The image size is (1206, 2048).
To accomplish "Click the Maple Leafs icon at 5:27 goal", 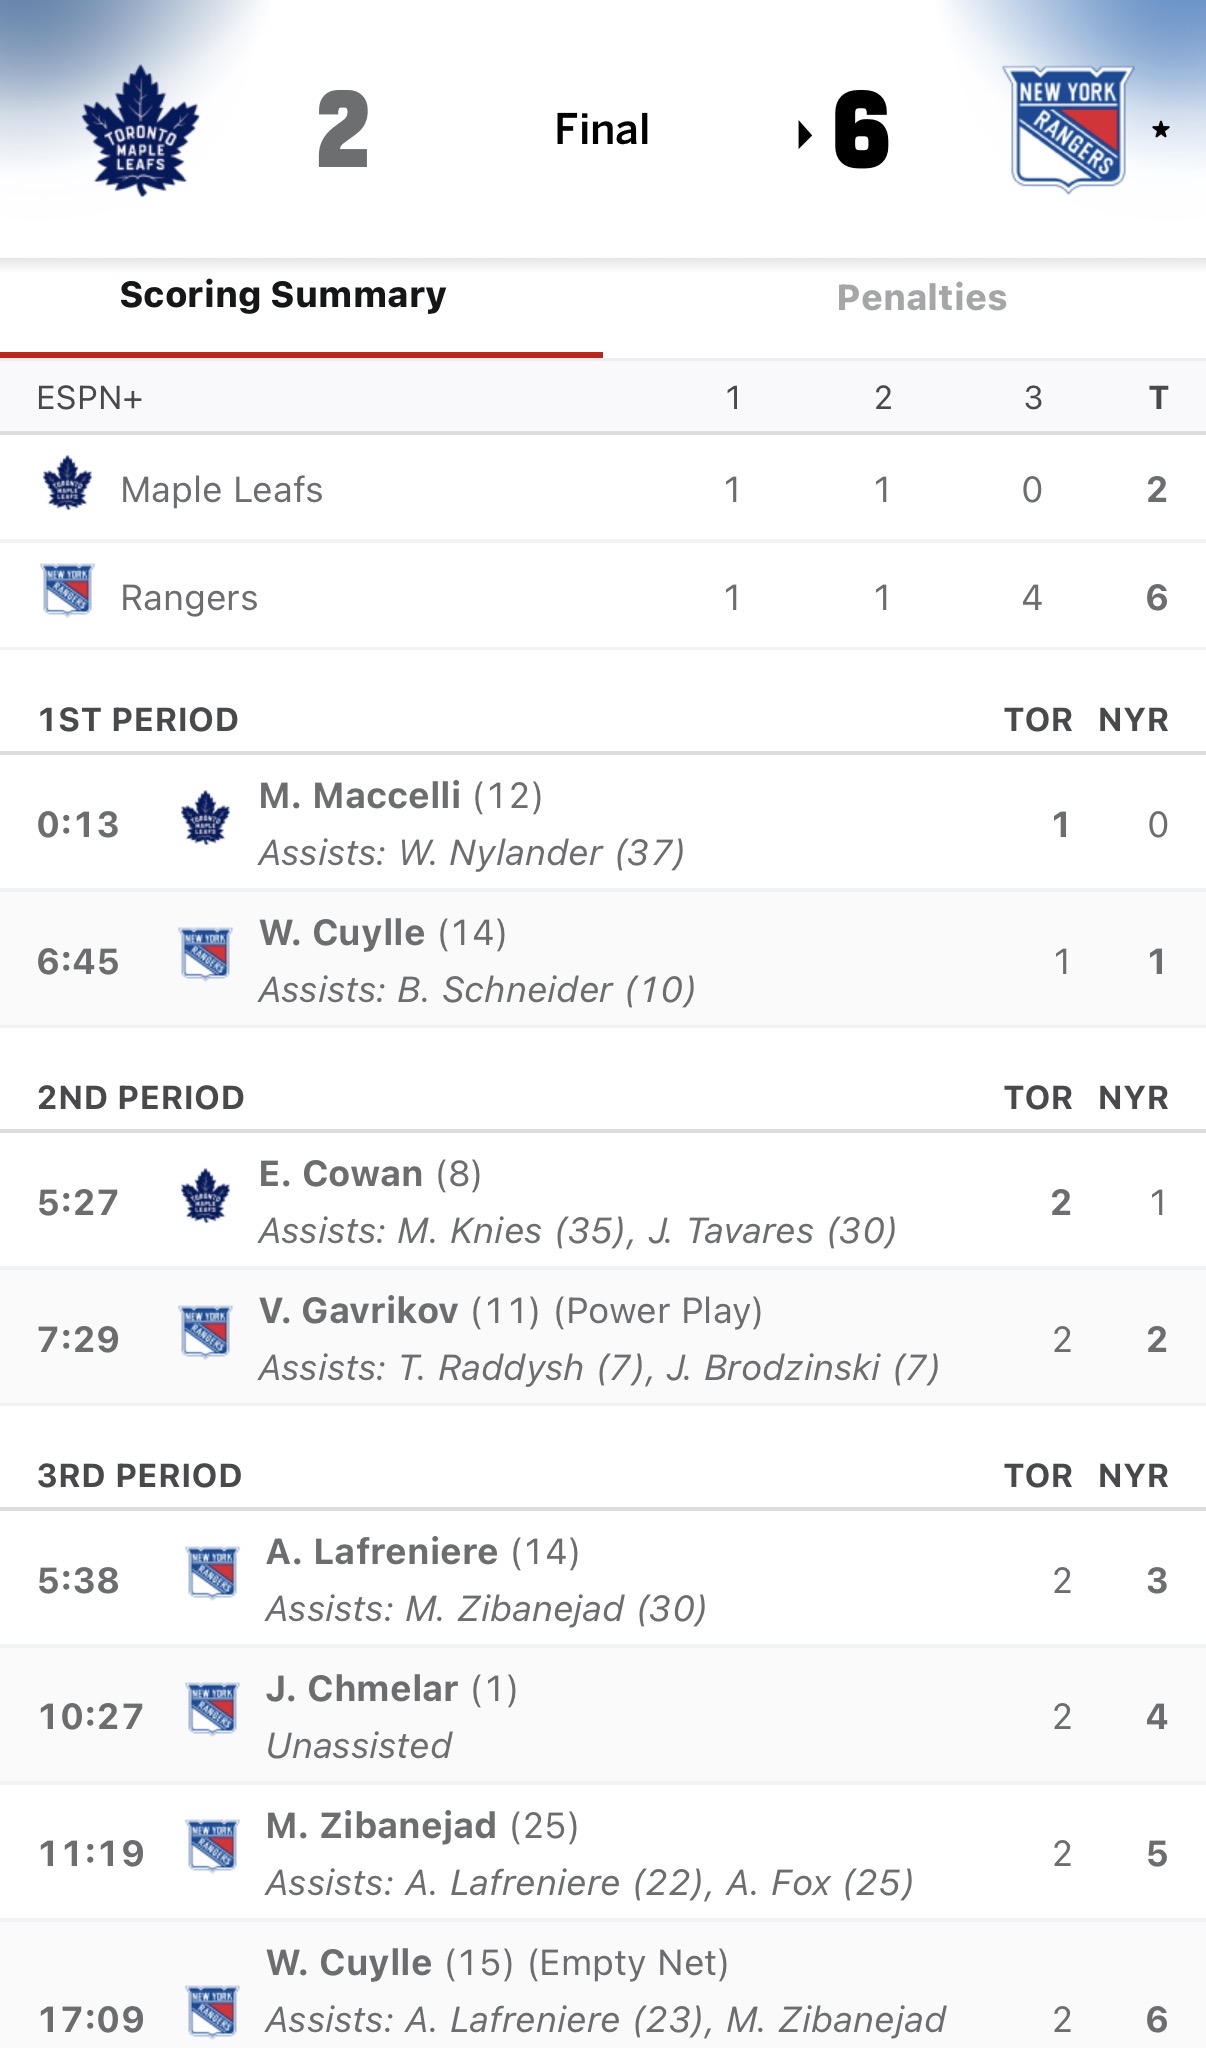I will [206, 1196].
